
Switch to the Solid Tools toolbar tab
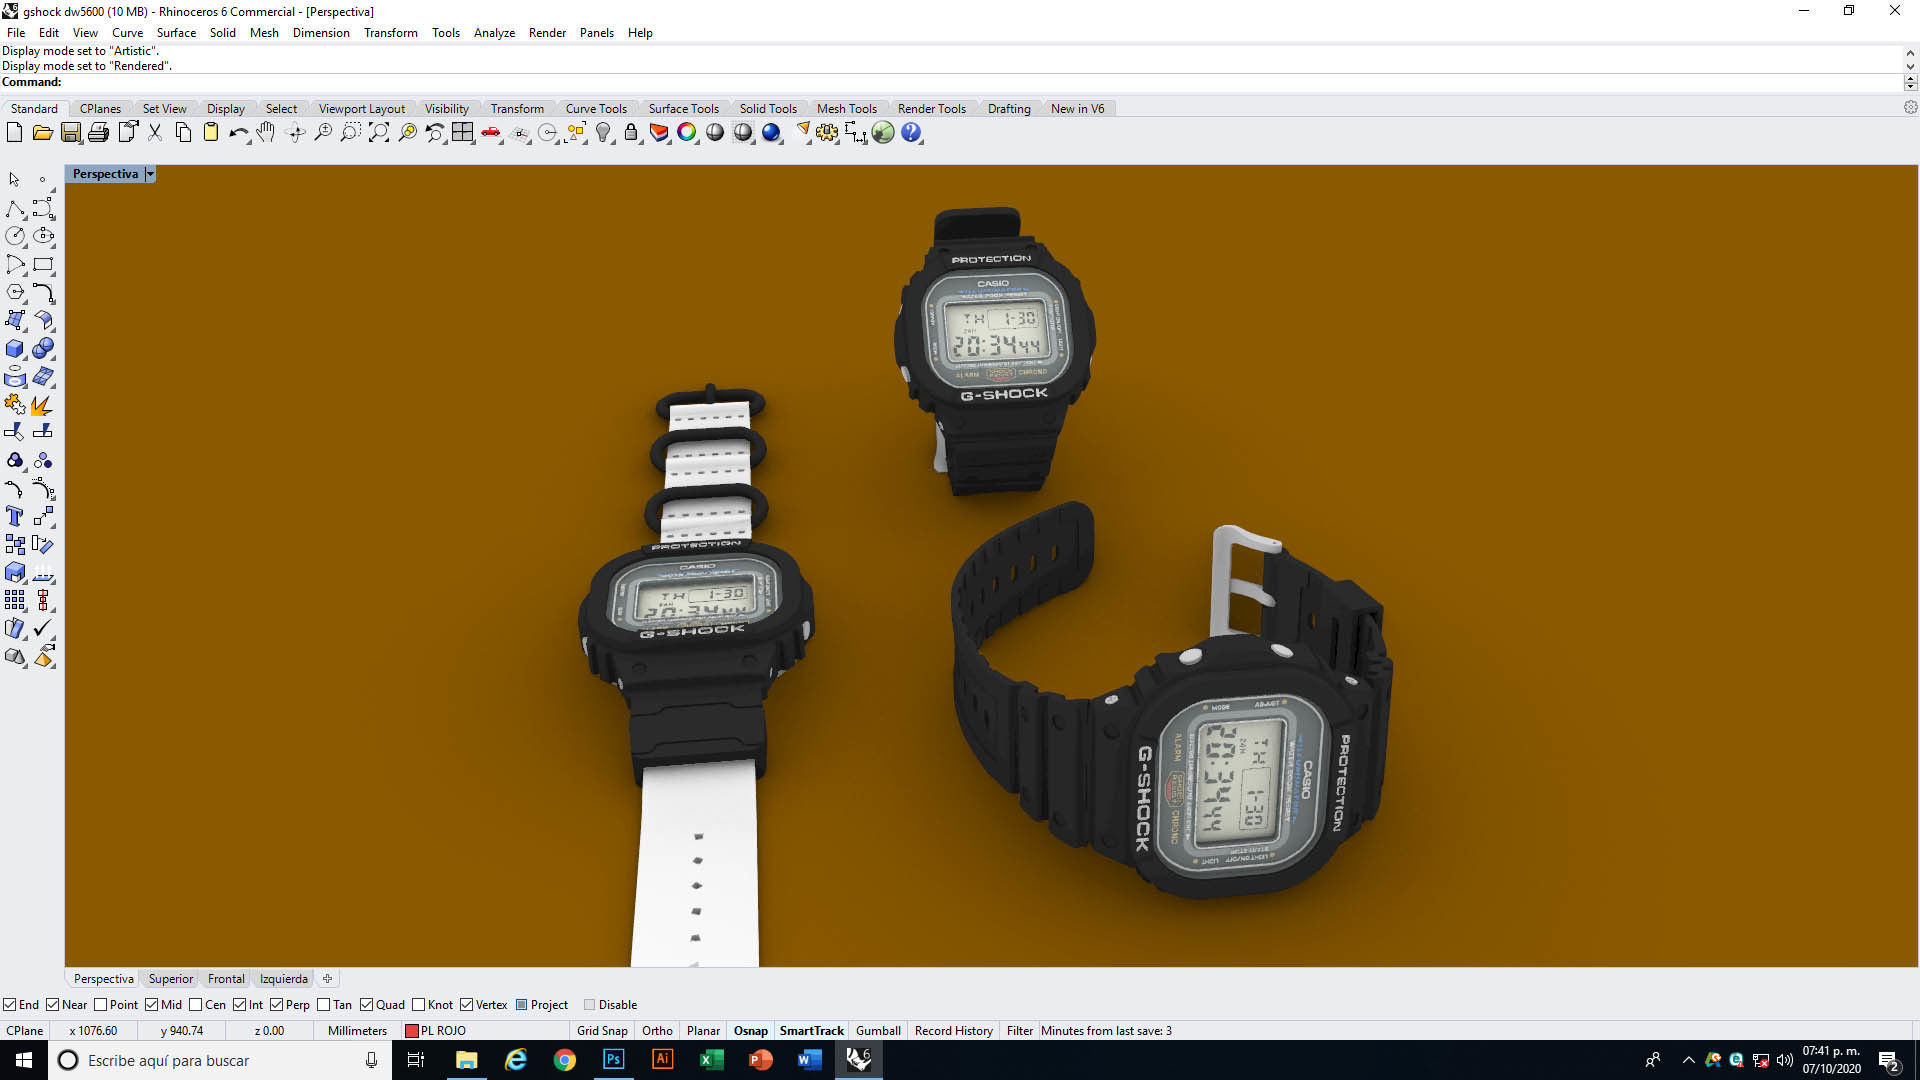768,109
